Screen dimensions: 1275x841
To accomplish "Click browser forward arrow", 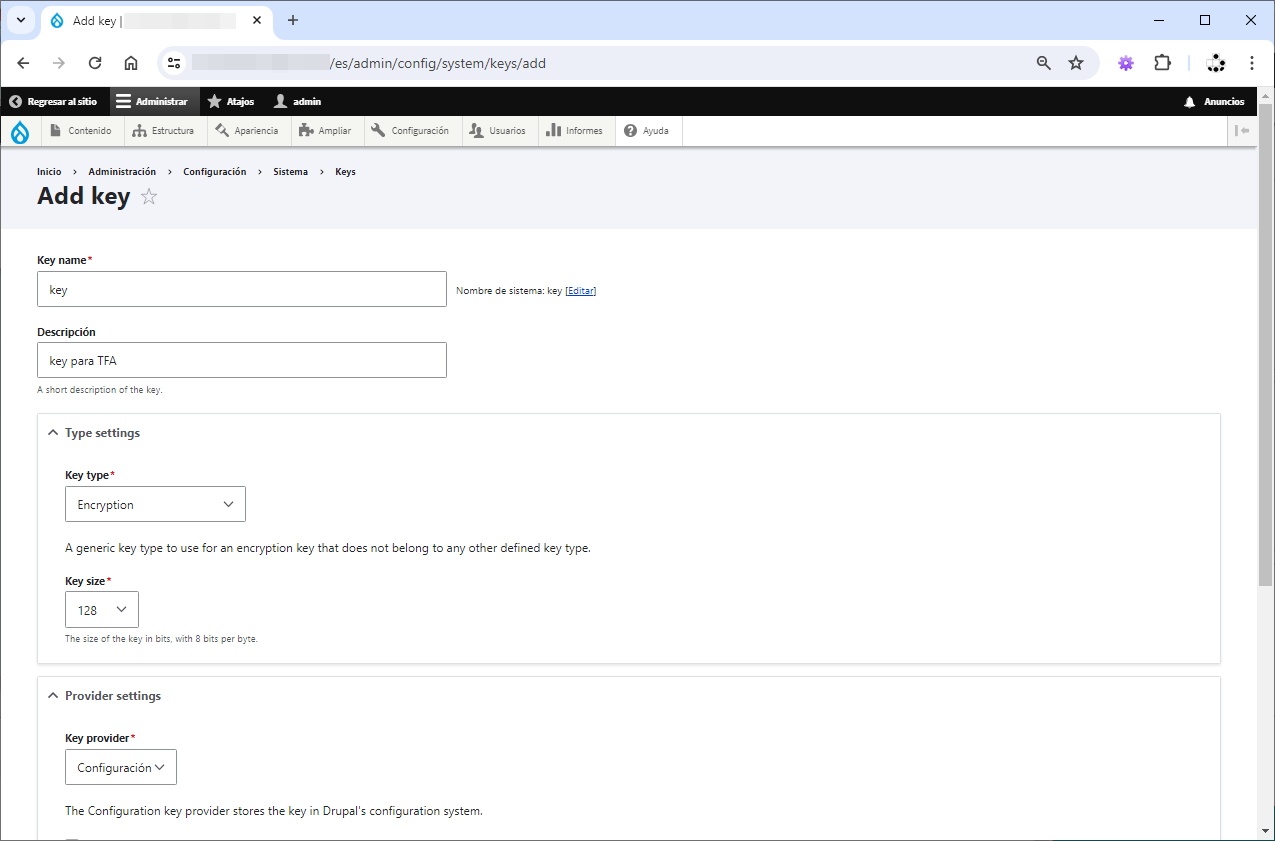I will [x=59, y=63].
